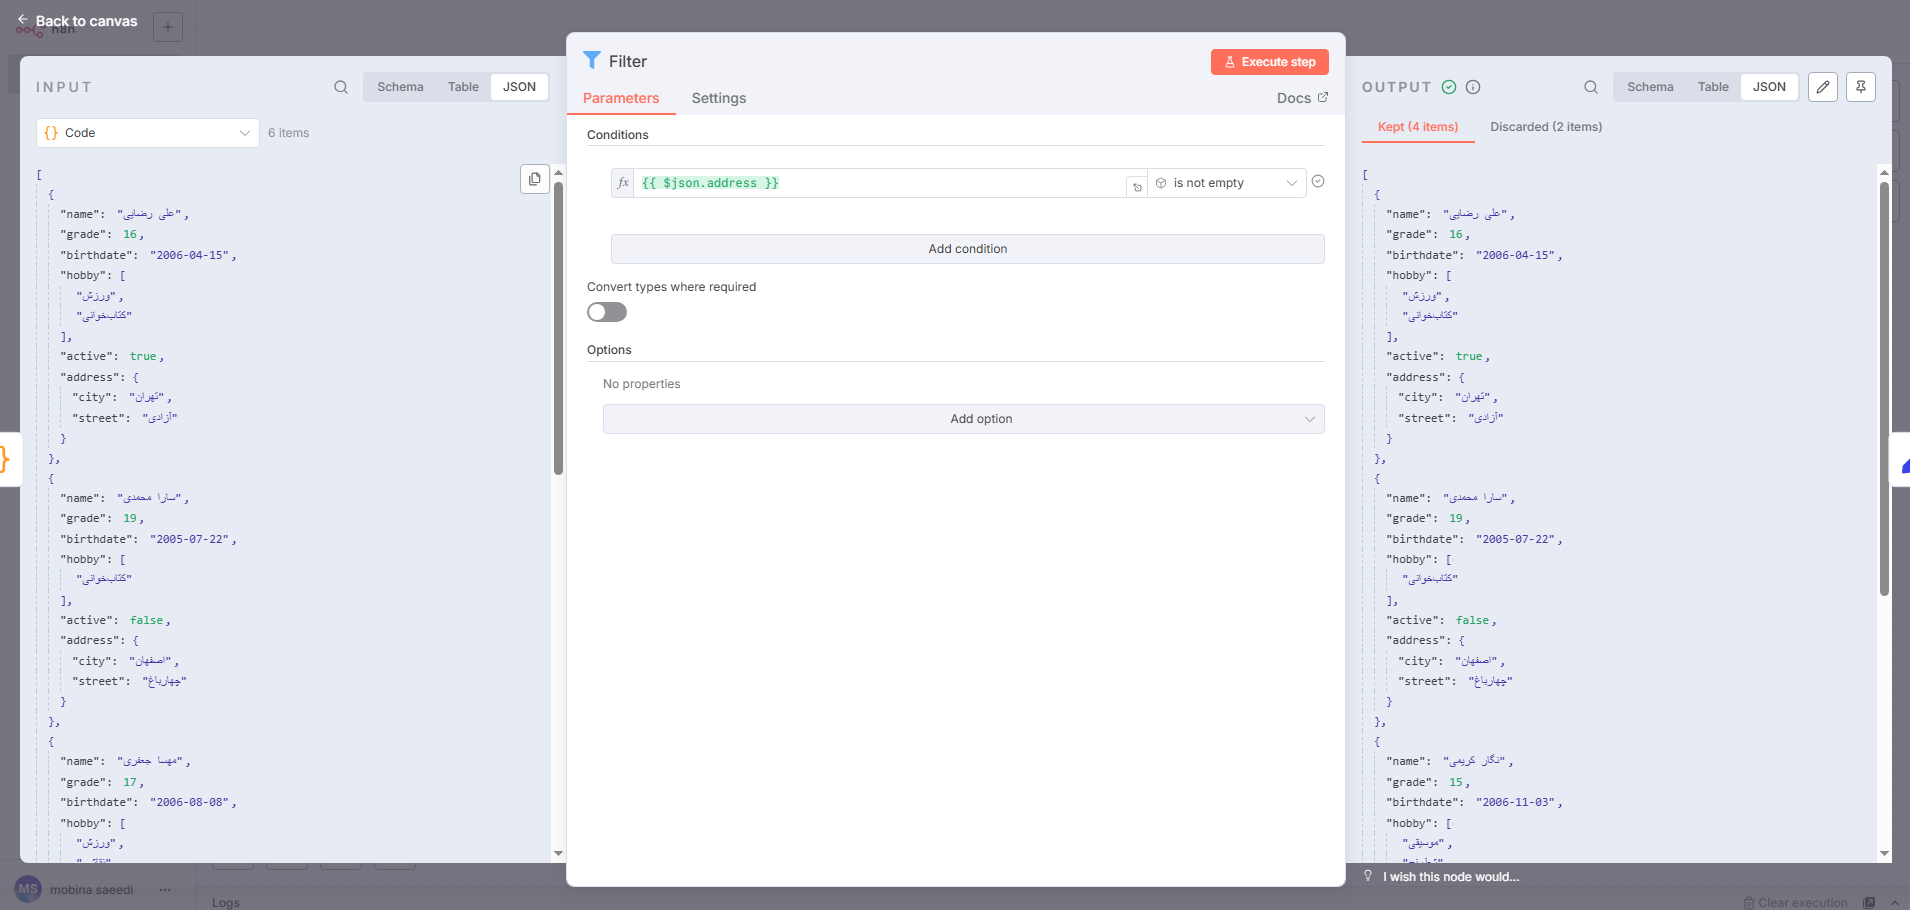Copy input JSON using the copy icon
This screenshot has width=1910, height=910.
(x=535, y=179)
